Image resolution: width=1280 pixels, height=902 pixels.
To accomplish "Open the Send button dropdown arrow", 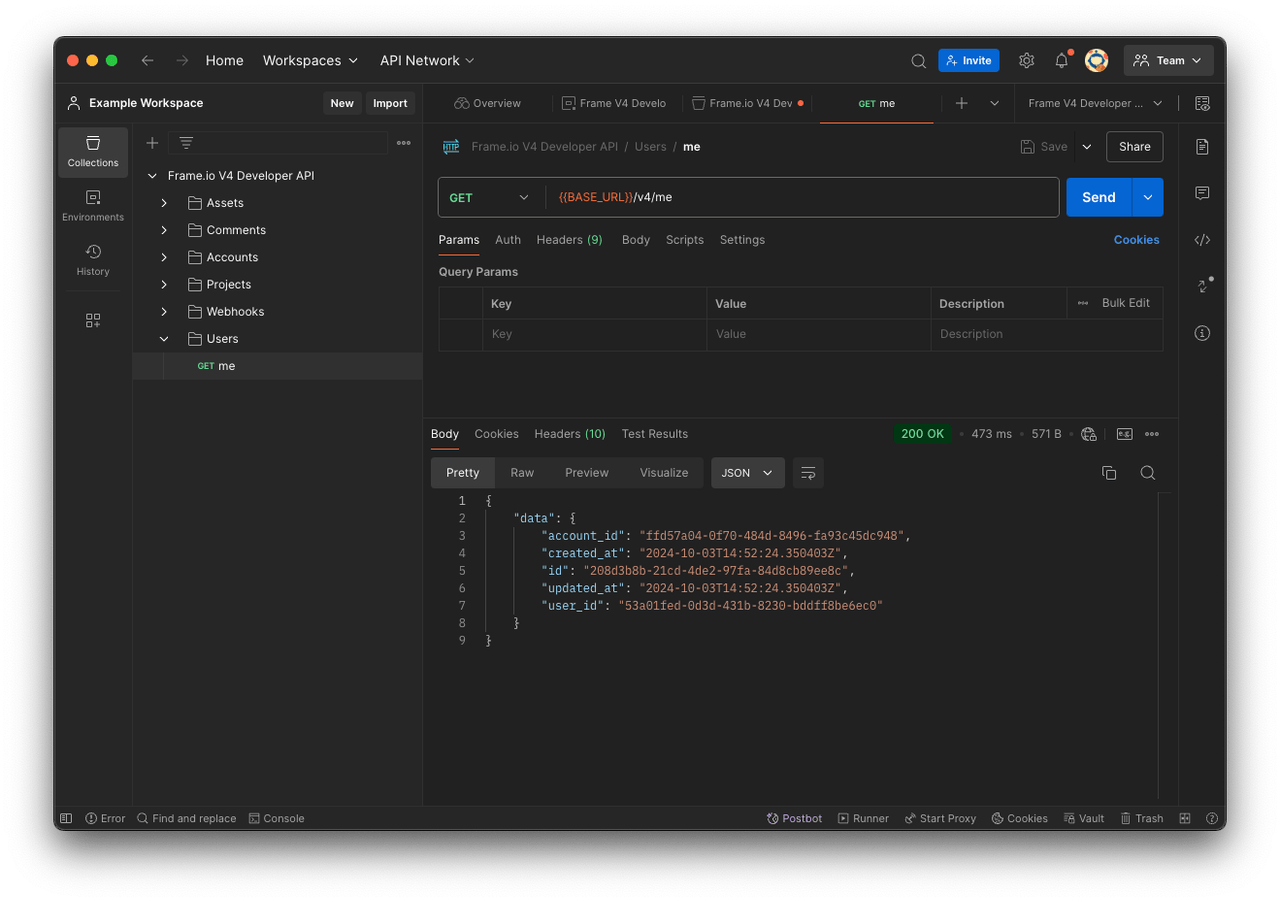I will 1147,197.
